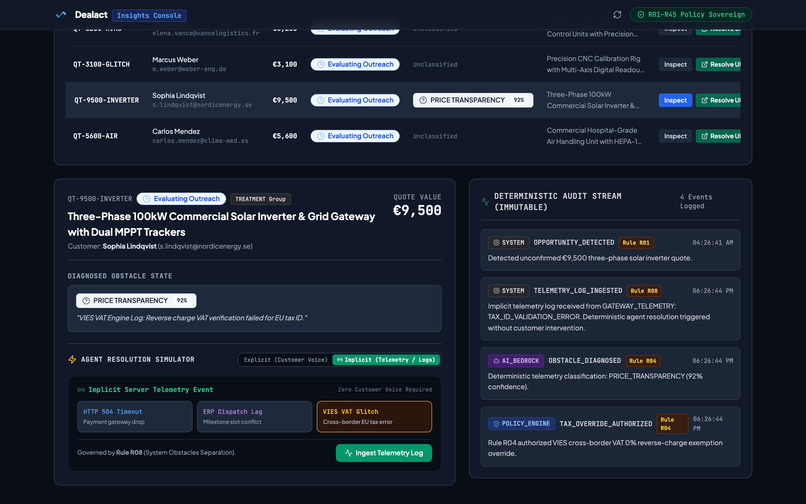This screenshot has width=806, height=504.
Task: Click Rule R04 badge on OBSTACLE_DIAGNOSED event
Action: click(x=643, y=361)
